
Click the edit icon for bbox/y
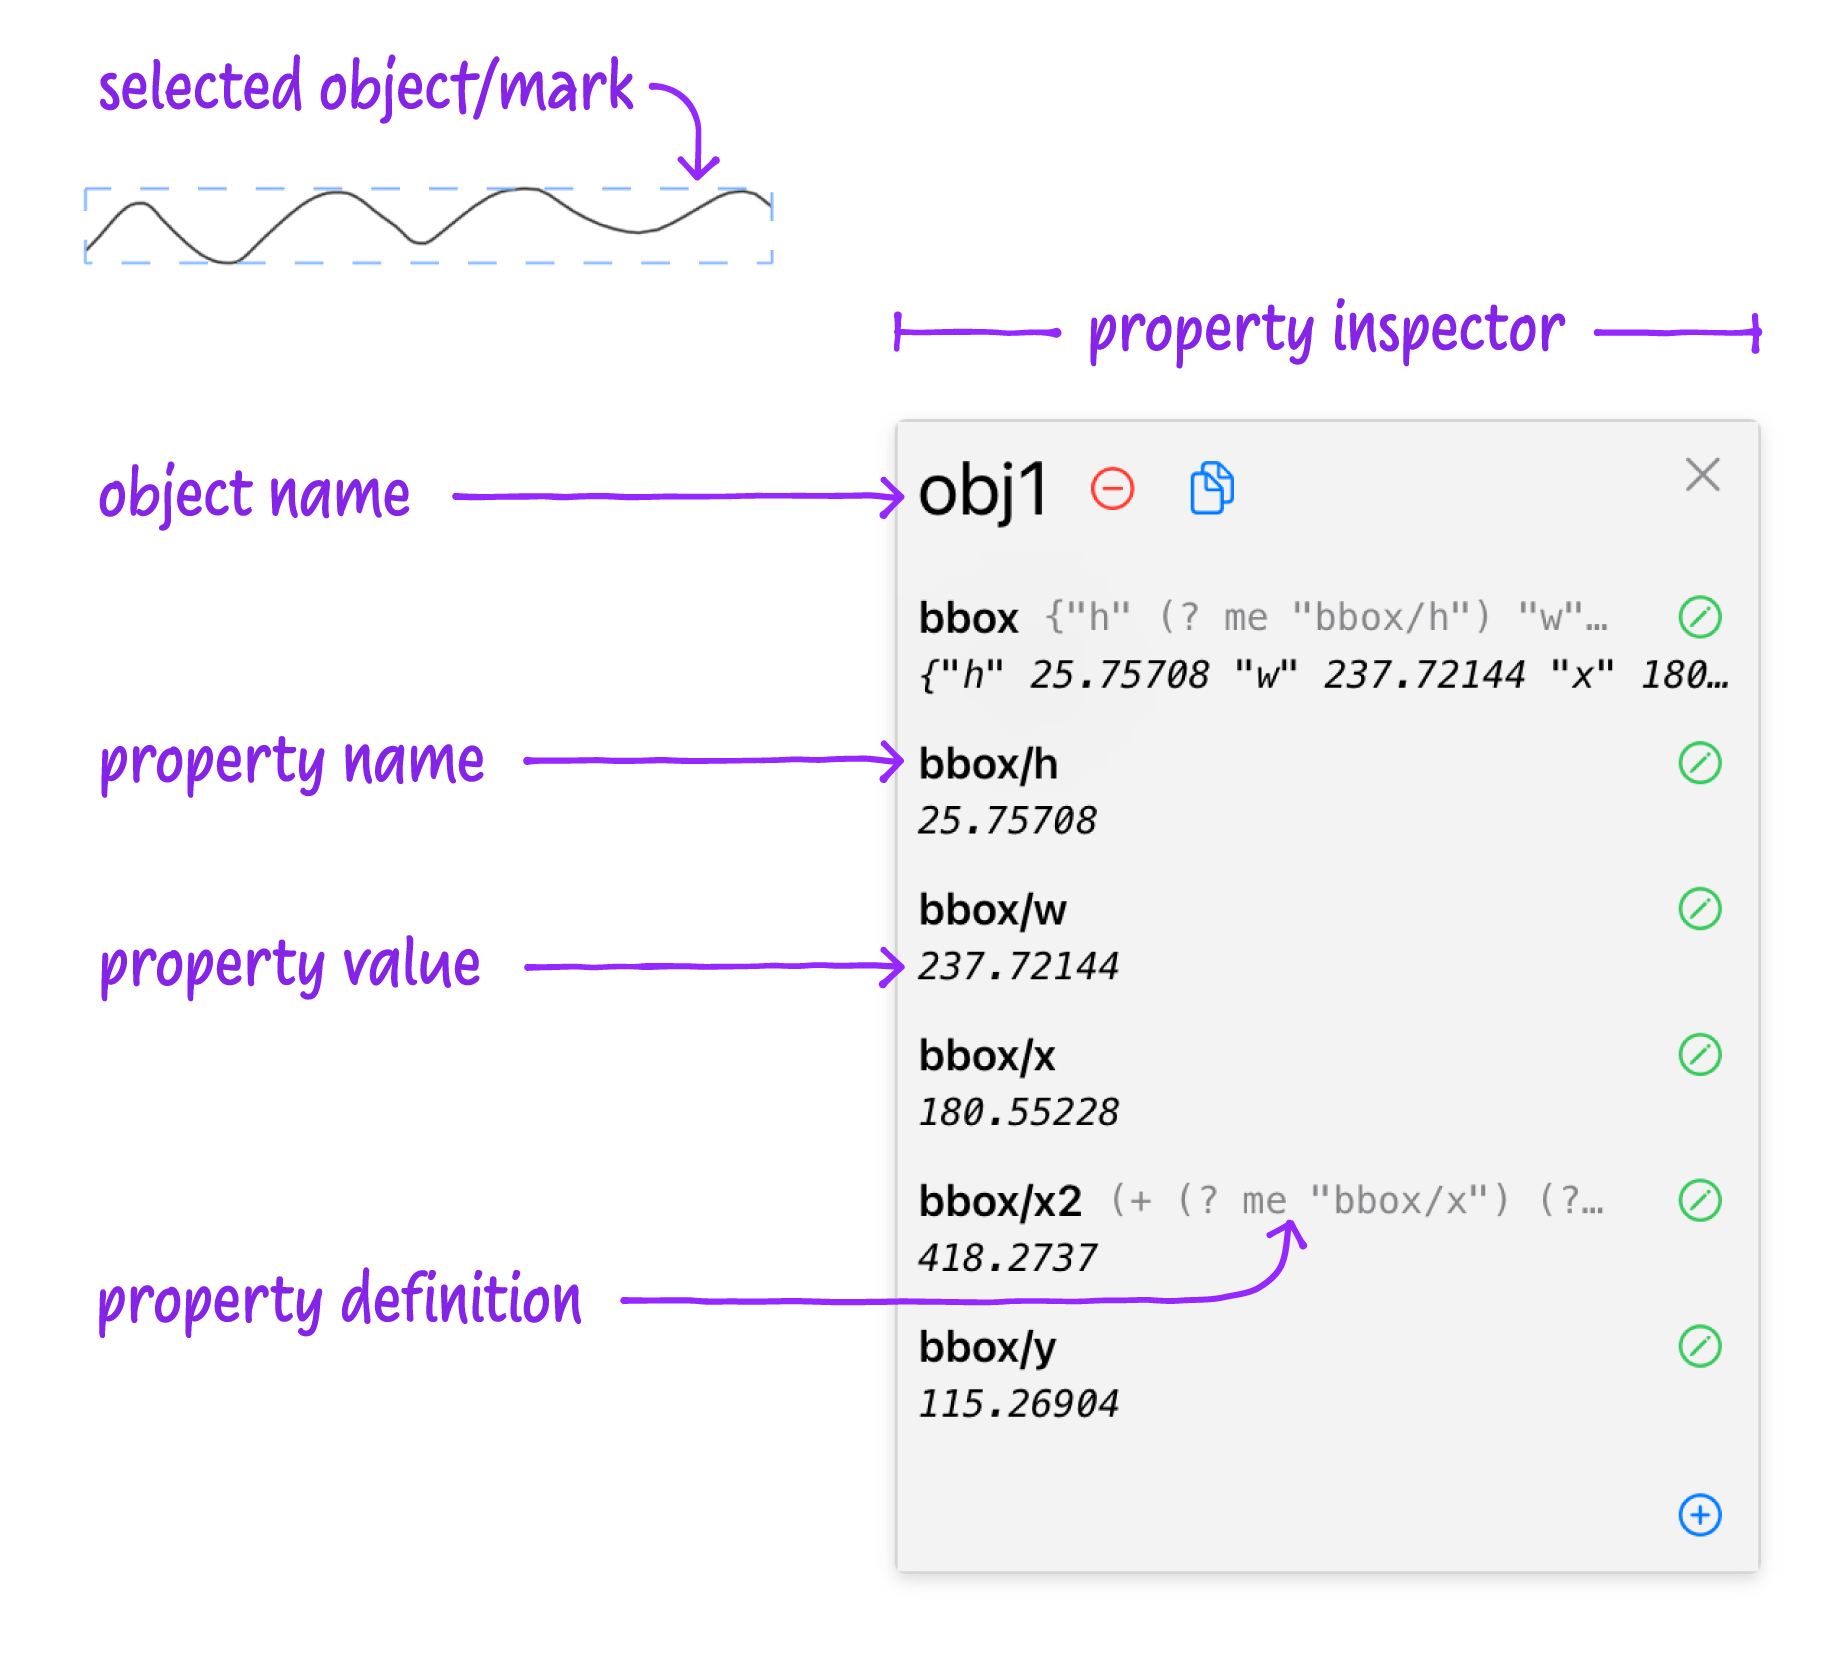point(1699,1346)
